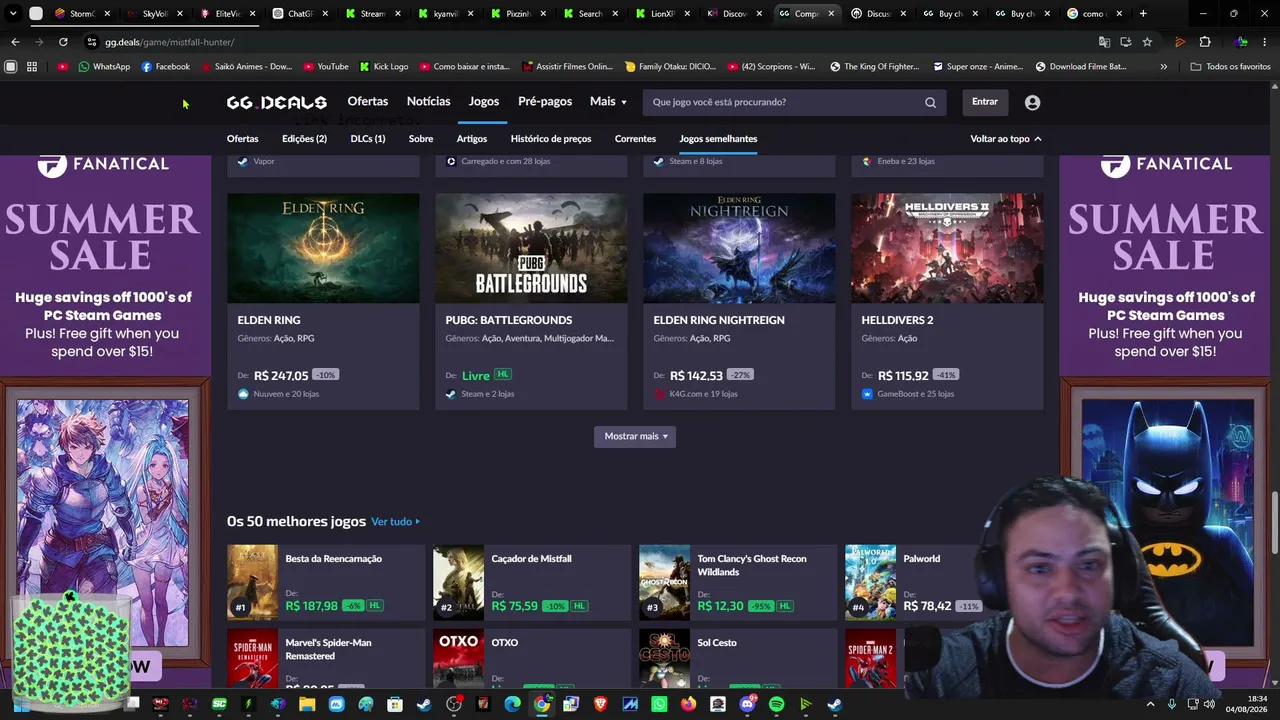Open the YouTube bookmark
The width and height of the screenshot is (1280, 720).
[x=325, y=67]
